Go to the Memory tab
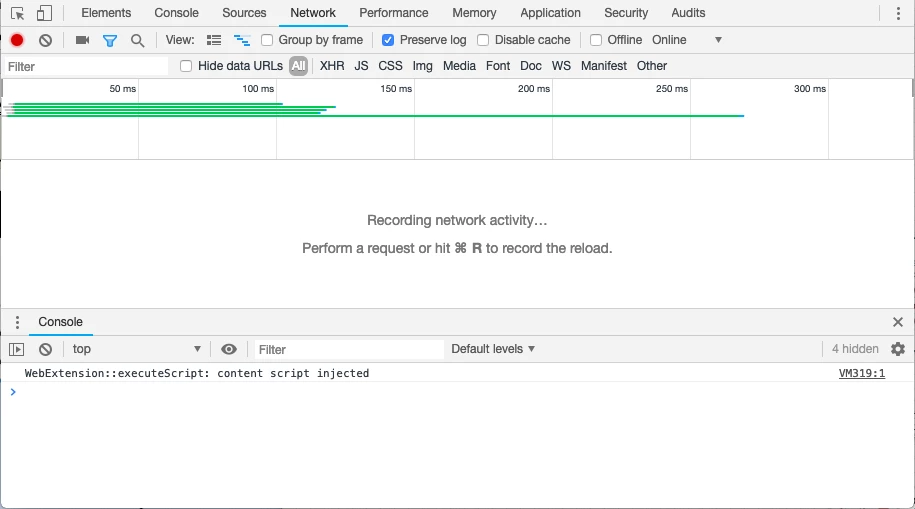 [474, 13]
